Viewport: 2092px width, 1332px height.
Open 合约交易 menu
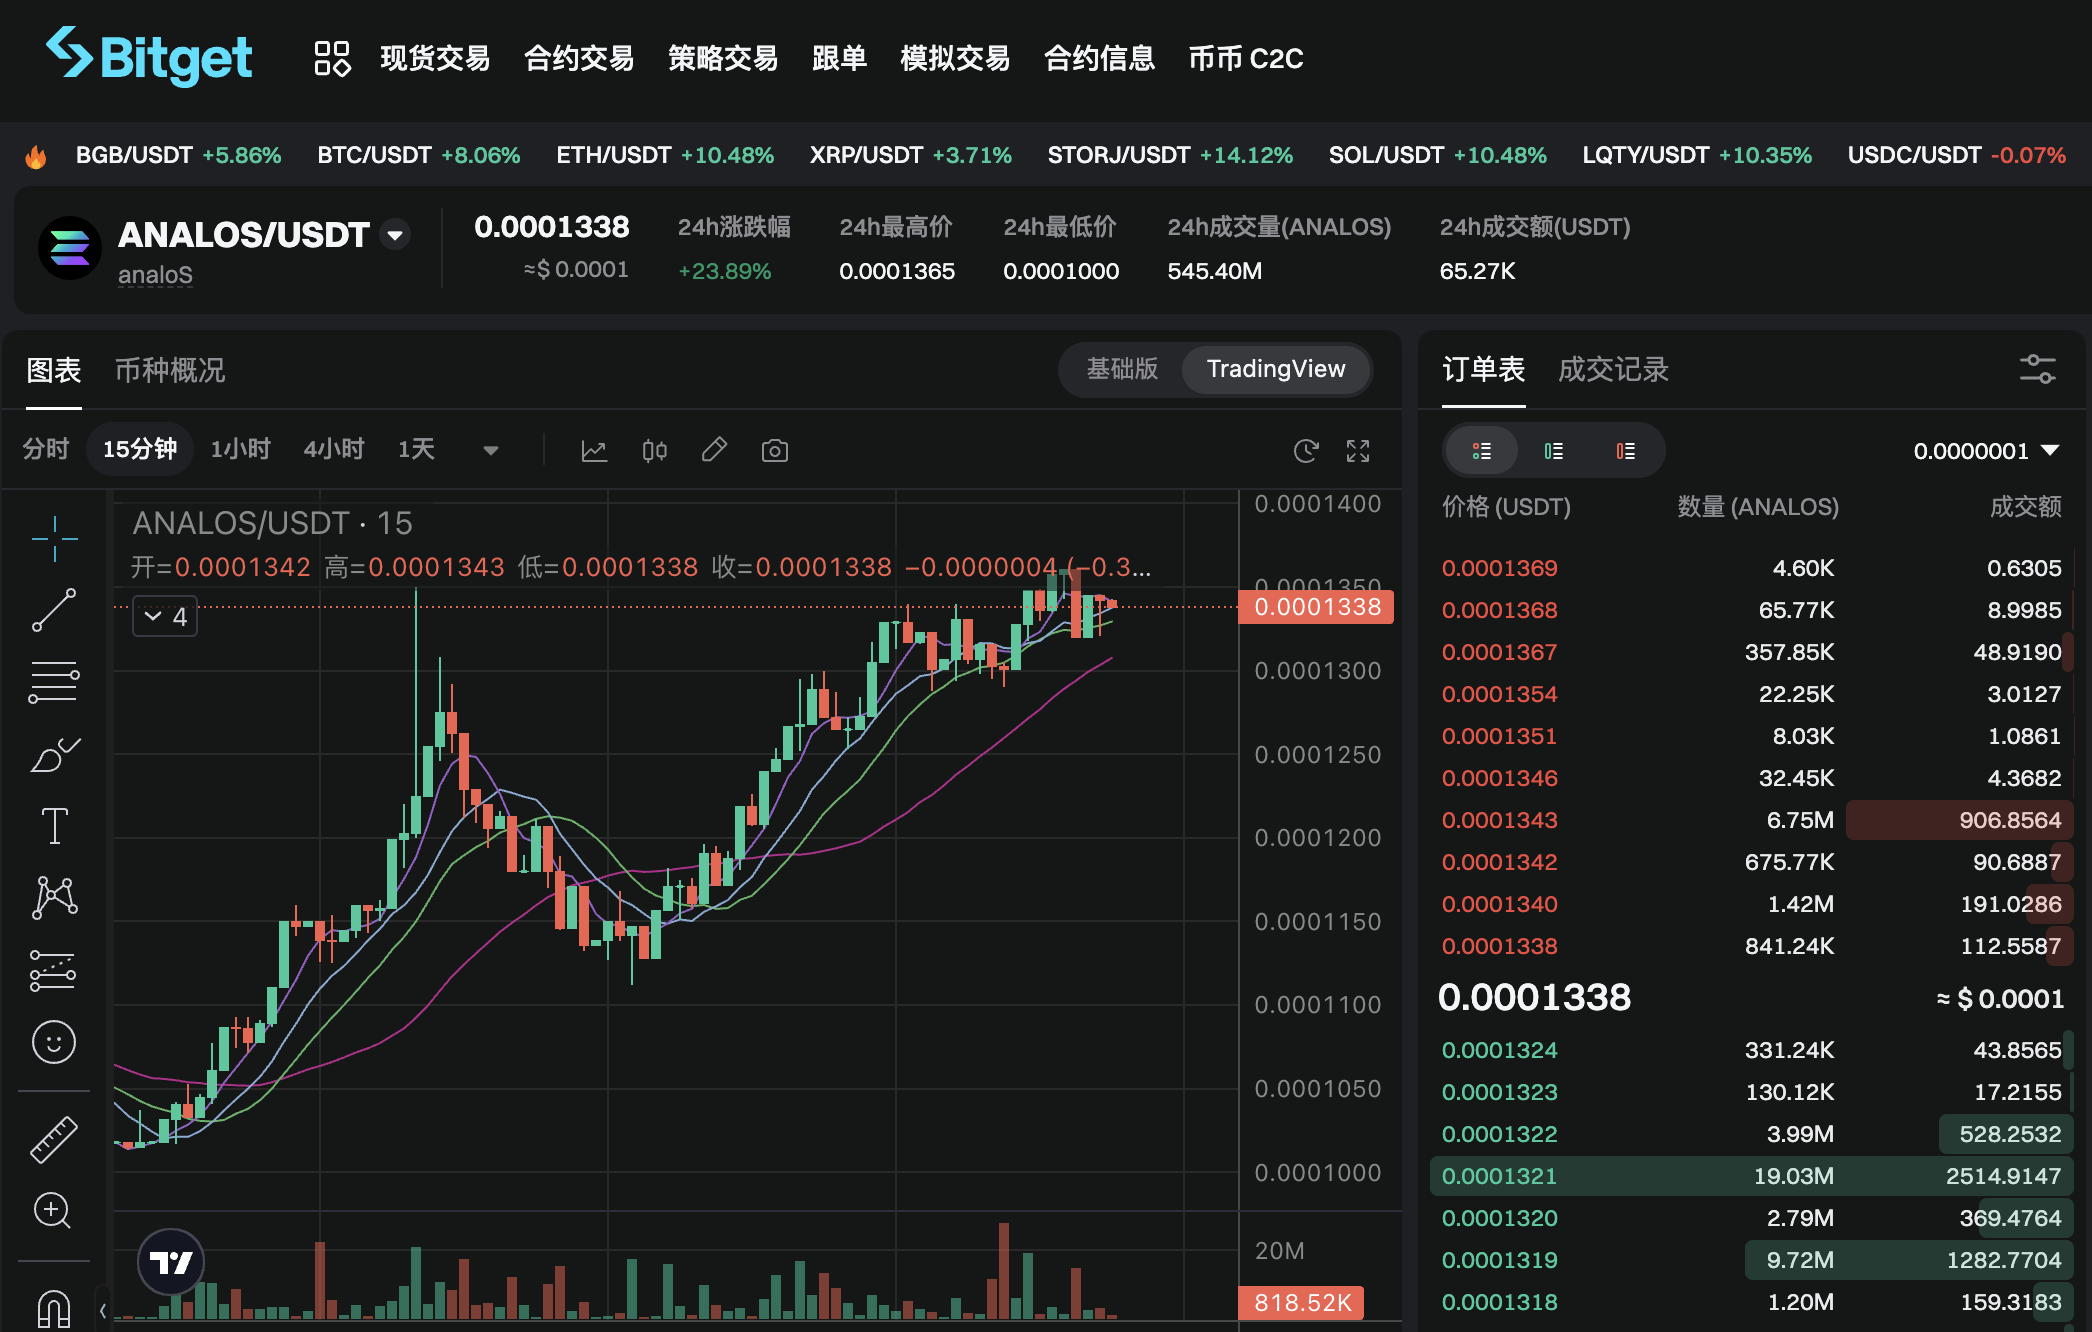point(579,58)
